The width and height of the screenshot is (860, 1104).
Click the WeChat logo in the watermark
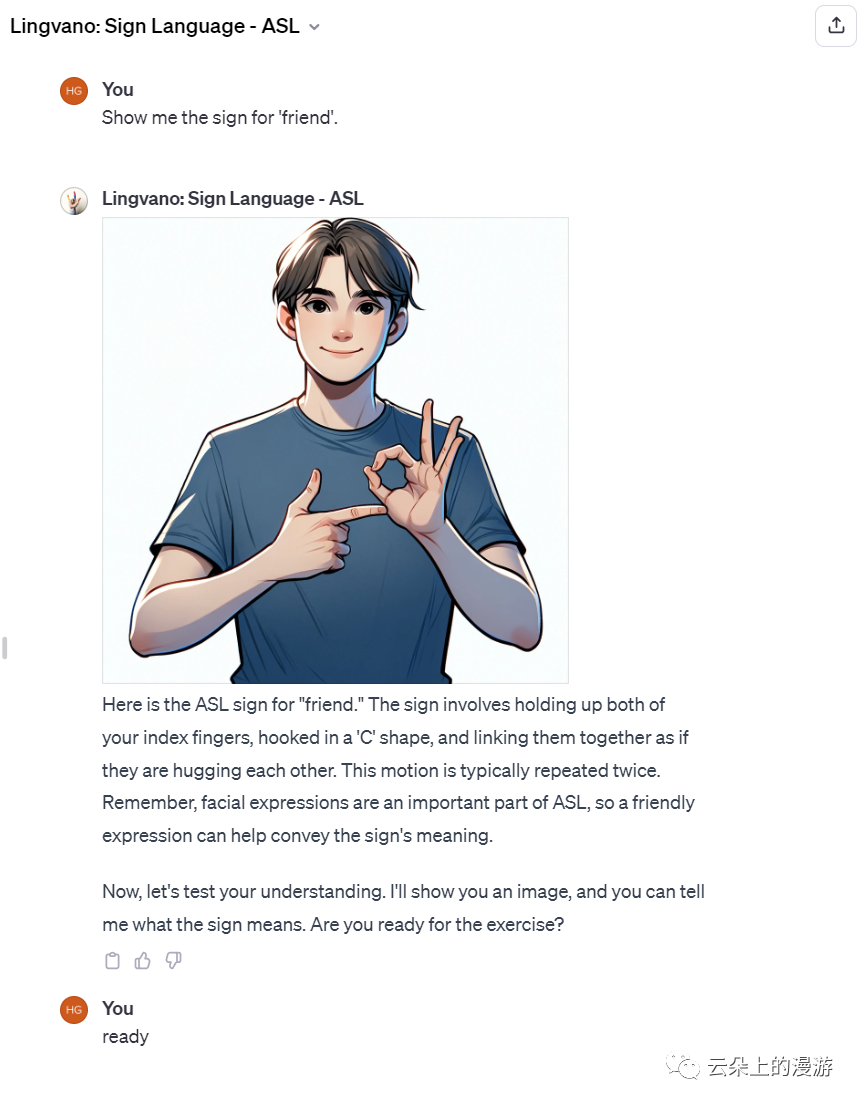point(683,1066)
